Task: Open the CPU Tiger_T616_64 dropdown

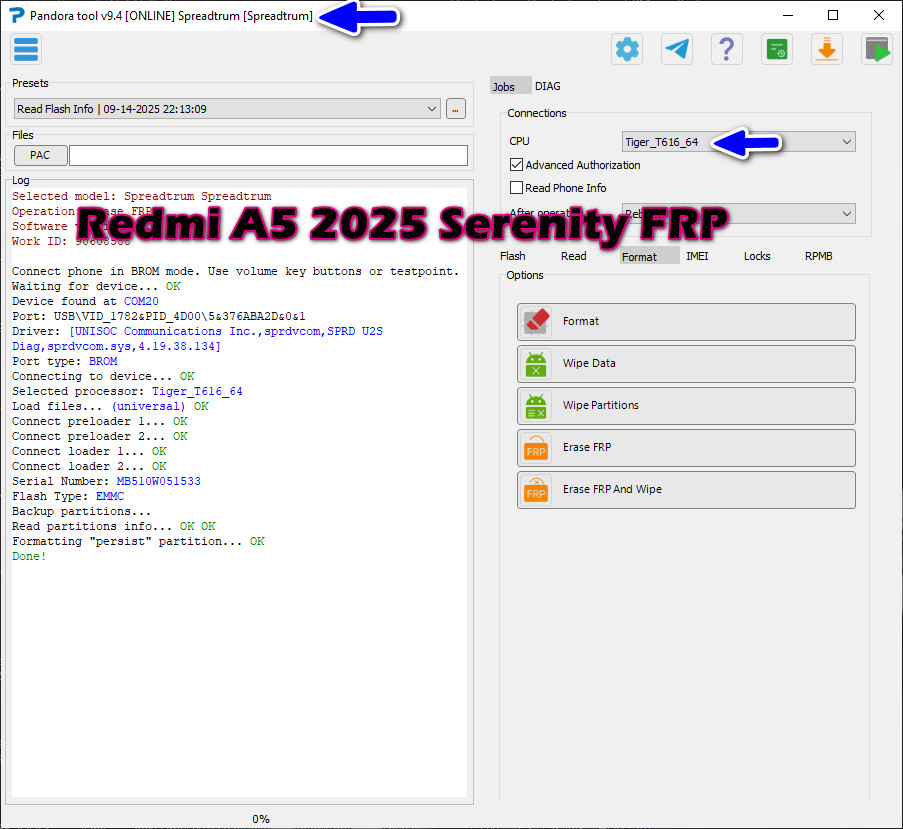Action: [x=739, y=142]
